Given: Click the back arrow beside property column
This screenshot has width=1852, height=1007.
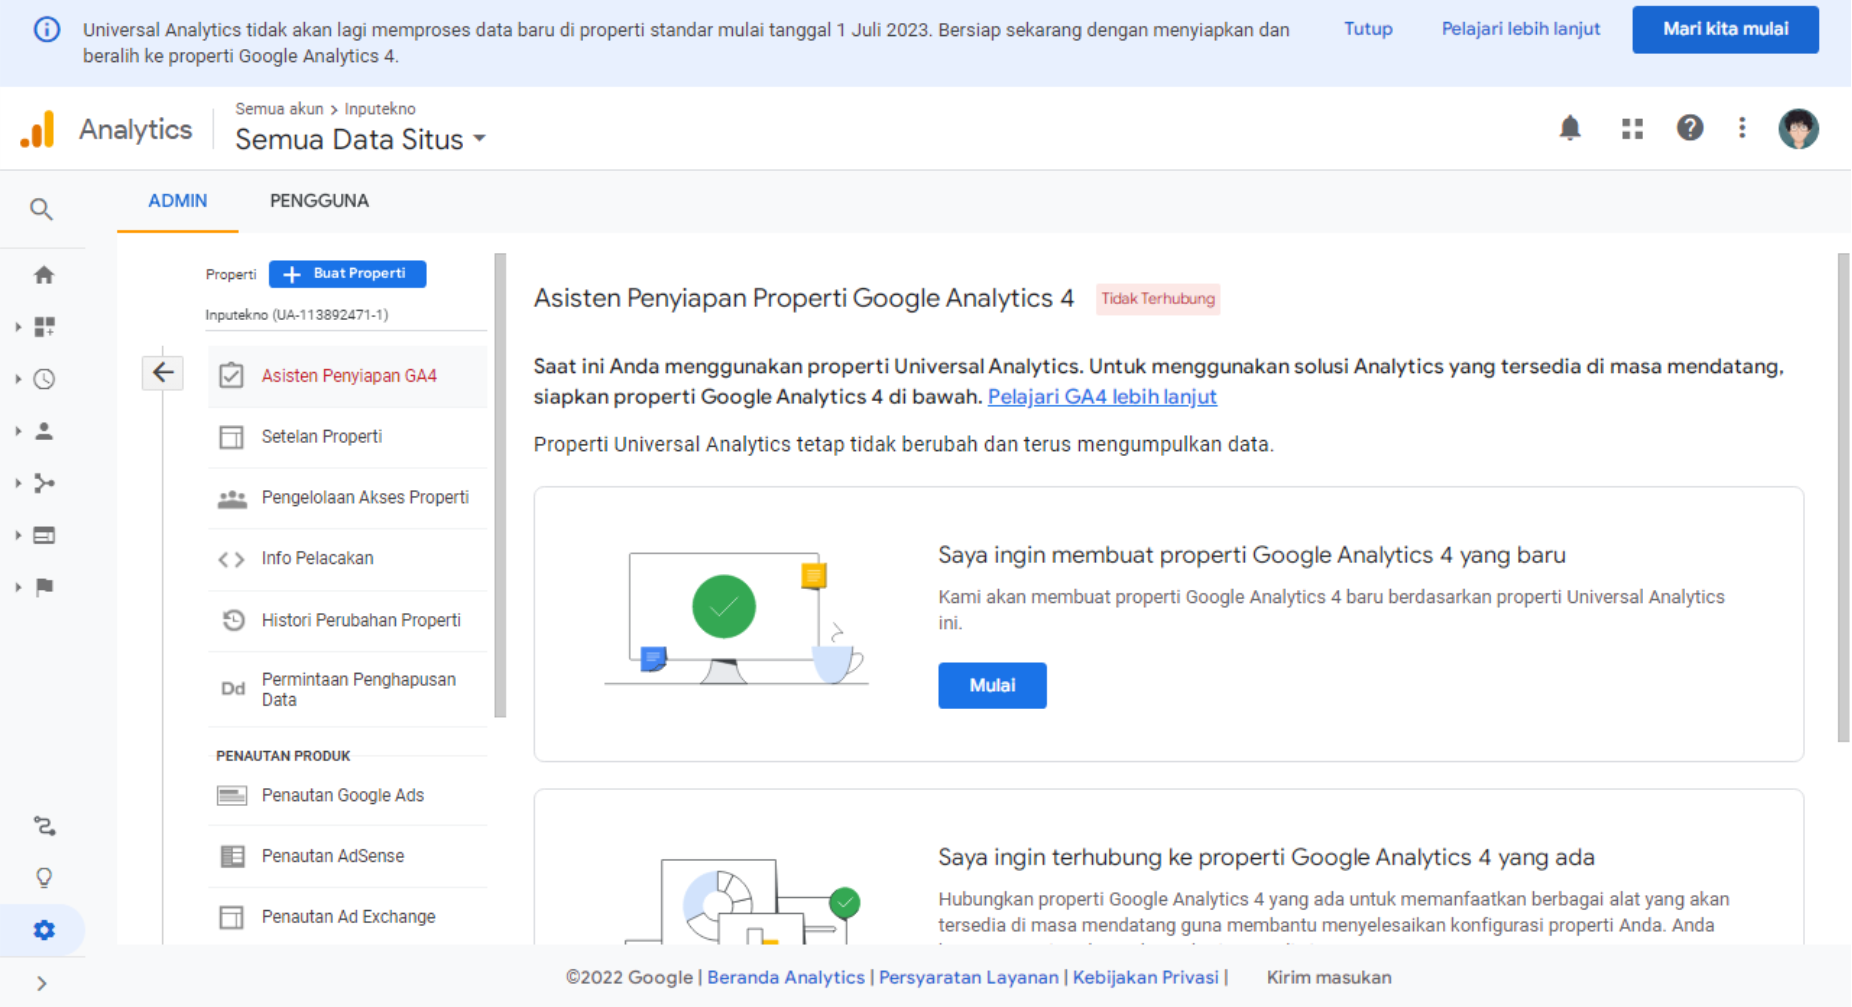Looking at the screenshot, I should [x=163, y=373].
